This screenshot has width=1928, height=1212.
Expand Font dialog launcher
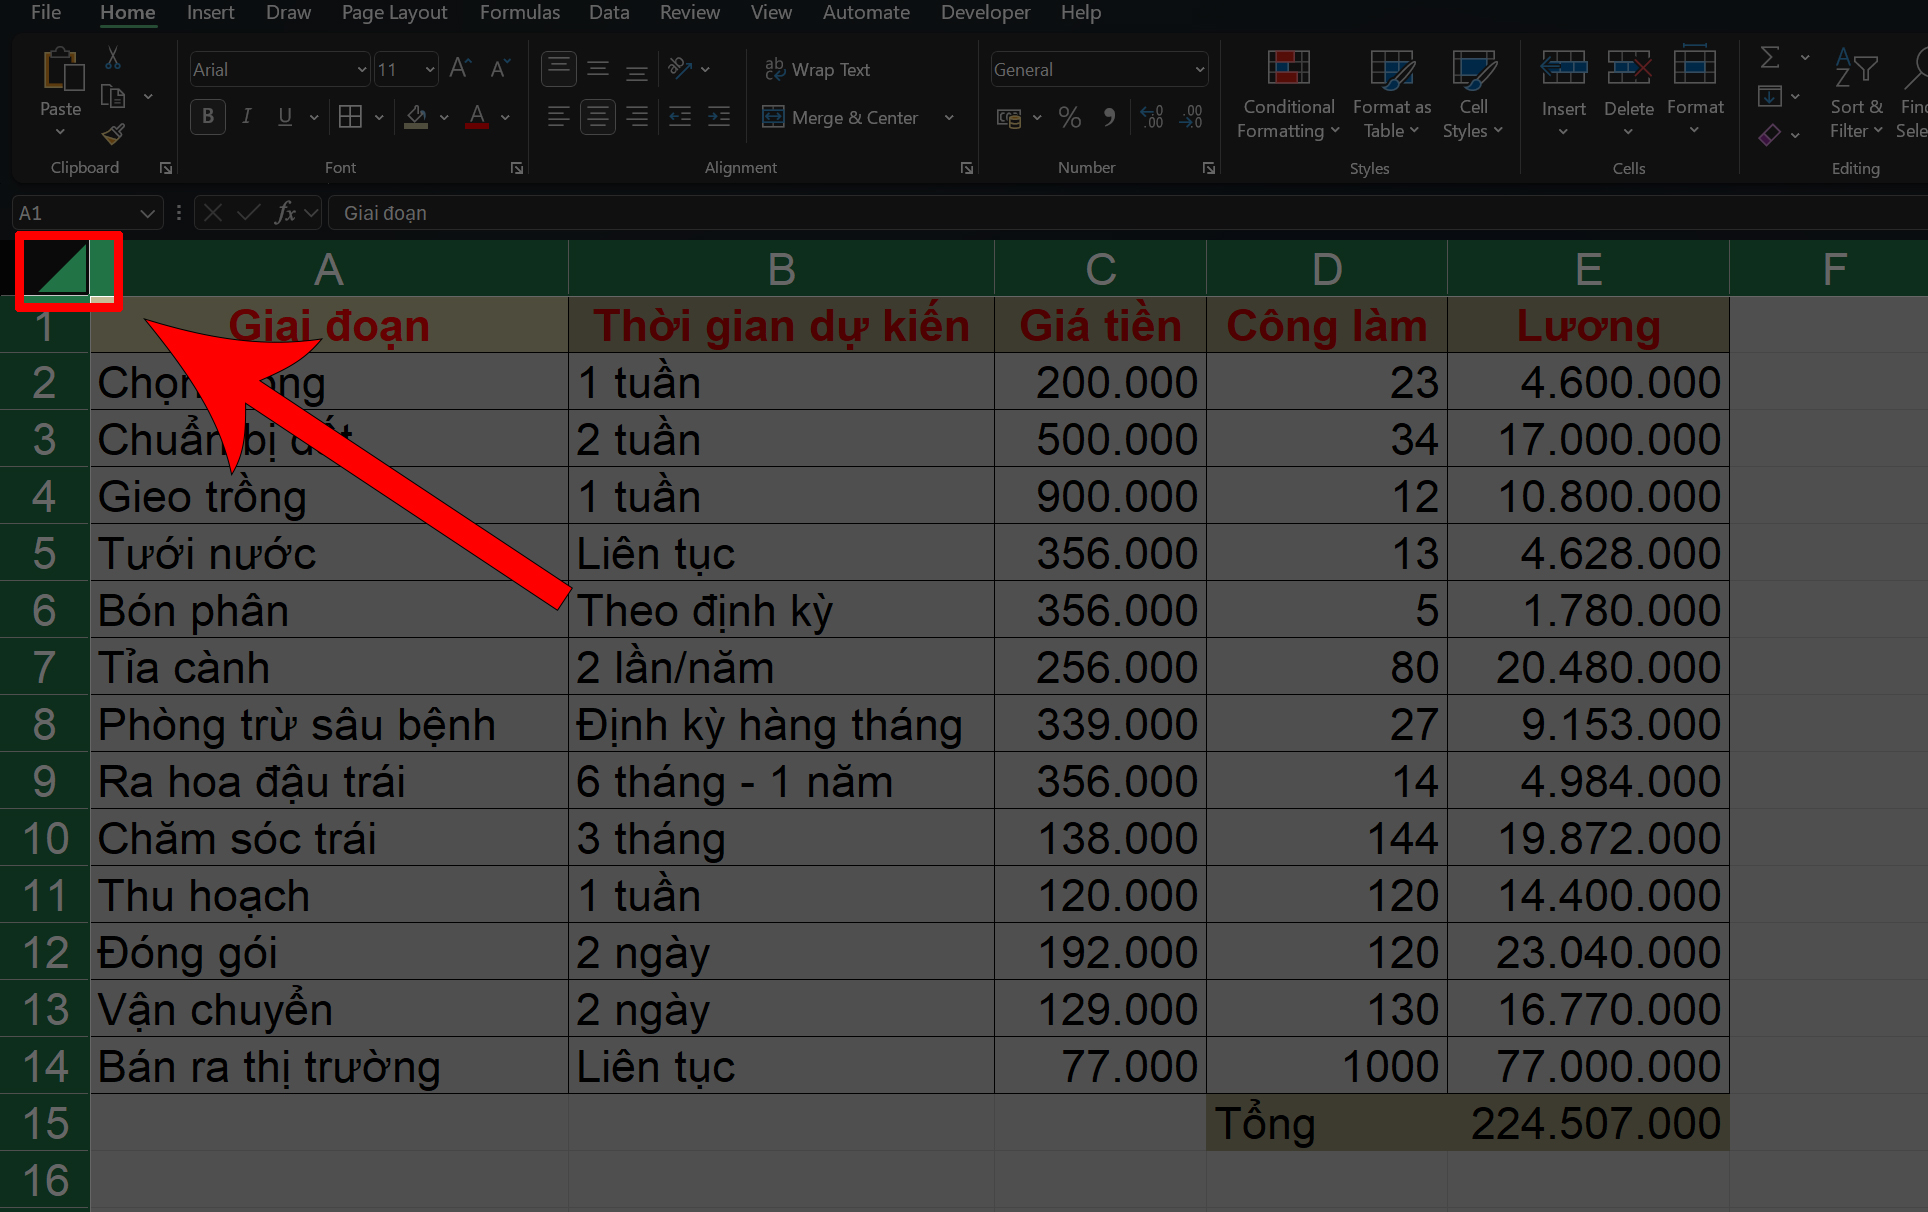pos(517,168)
